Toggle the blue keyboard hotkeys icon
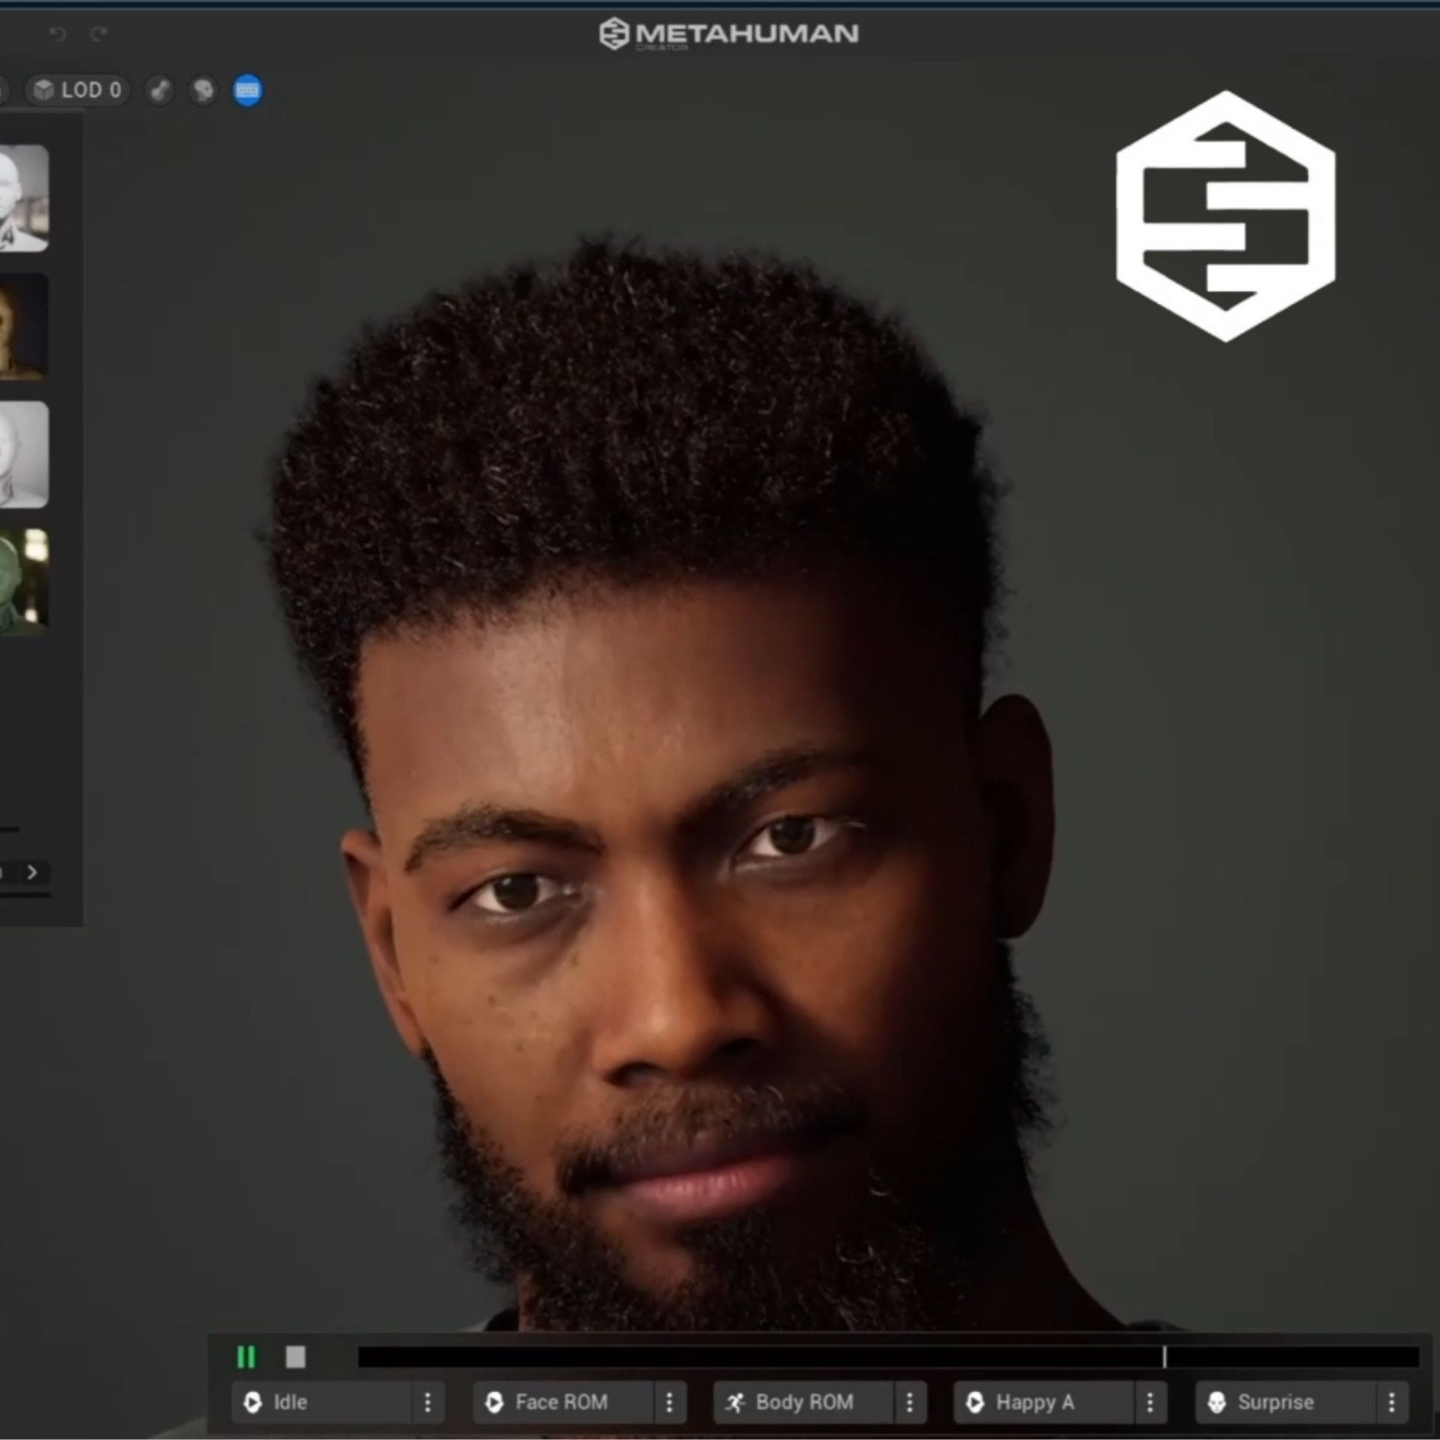1440x1440 pixels. point(247,91)
